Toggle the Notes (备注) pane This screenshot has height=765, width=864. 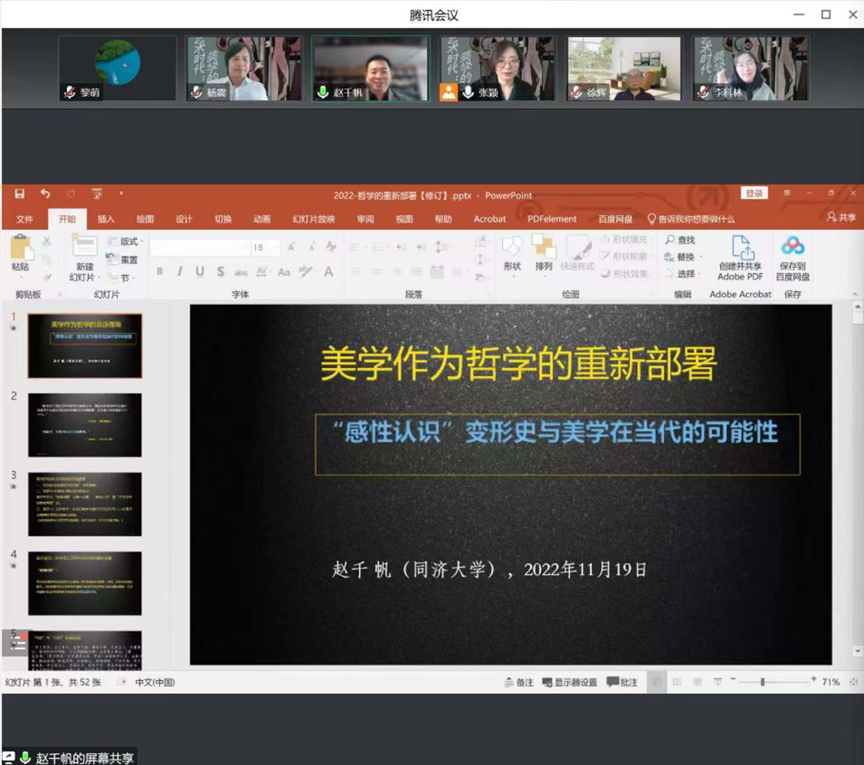[519, 682]
